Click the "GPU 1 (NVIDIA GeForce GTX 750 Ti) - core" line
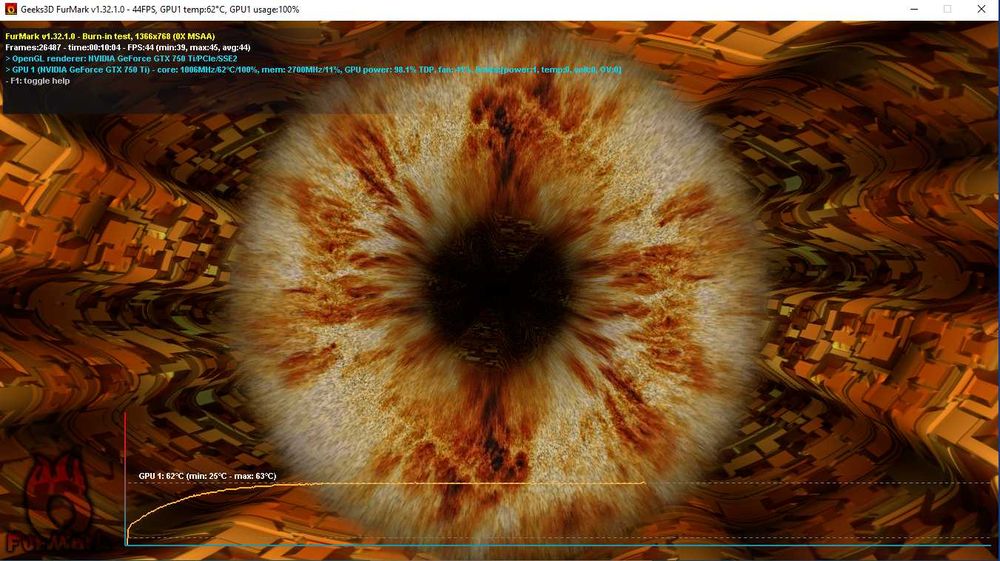 tap(312, 69)
